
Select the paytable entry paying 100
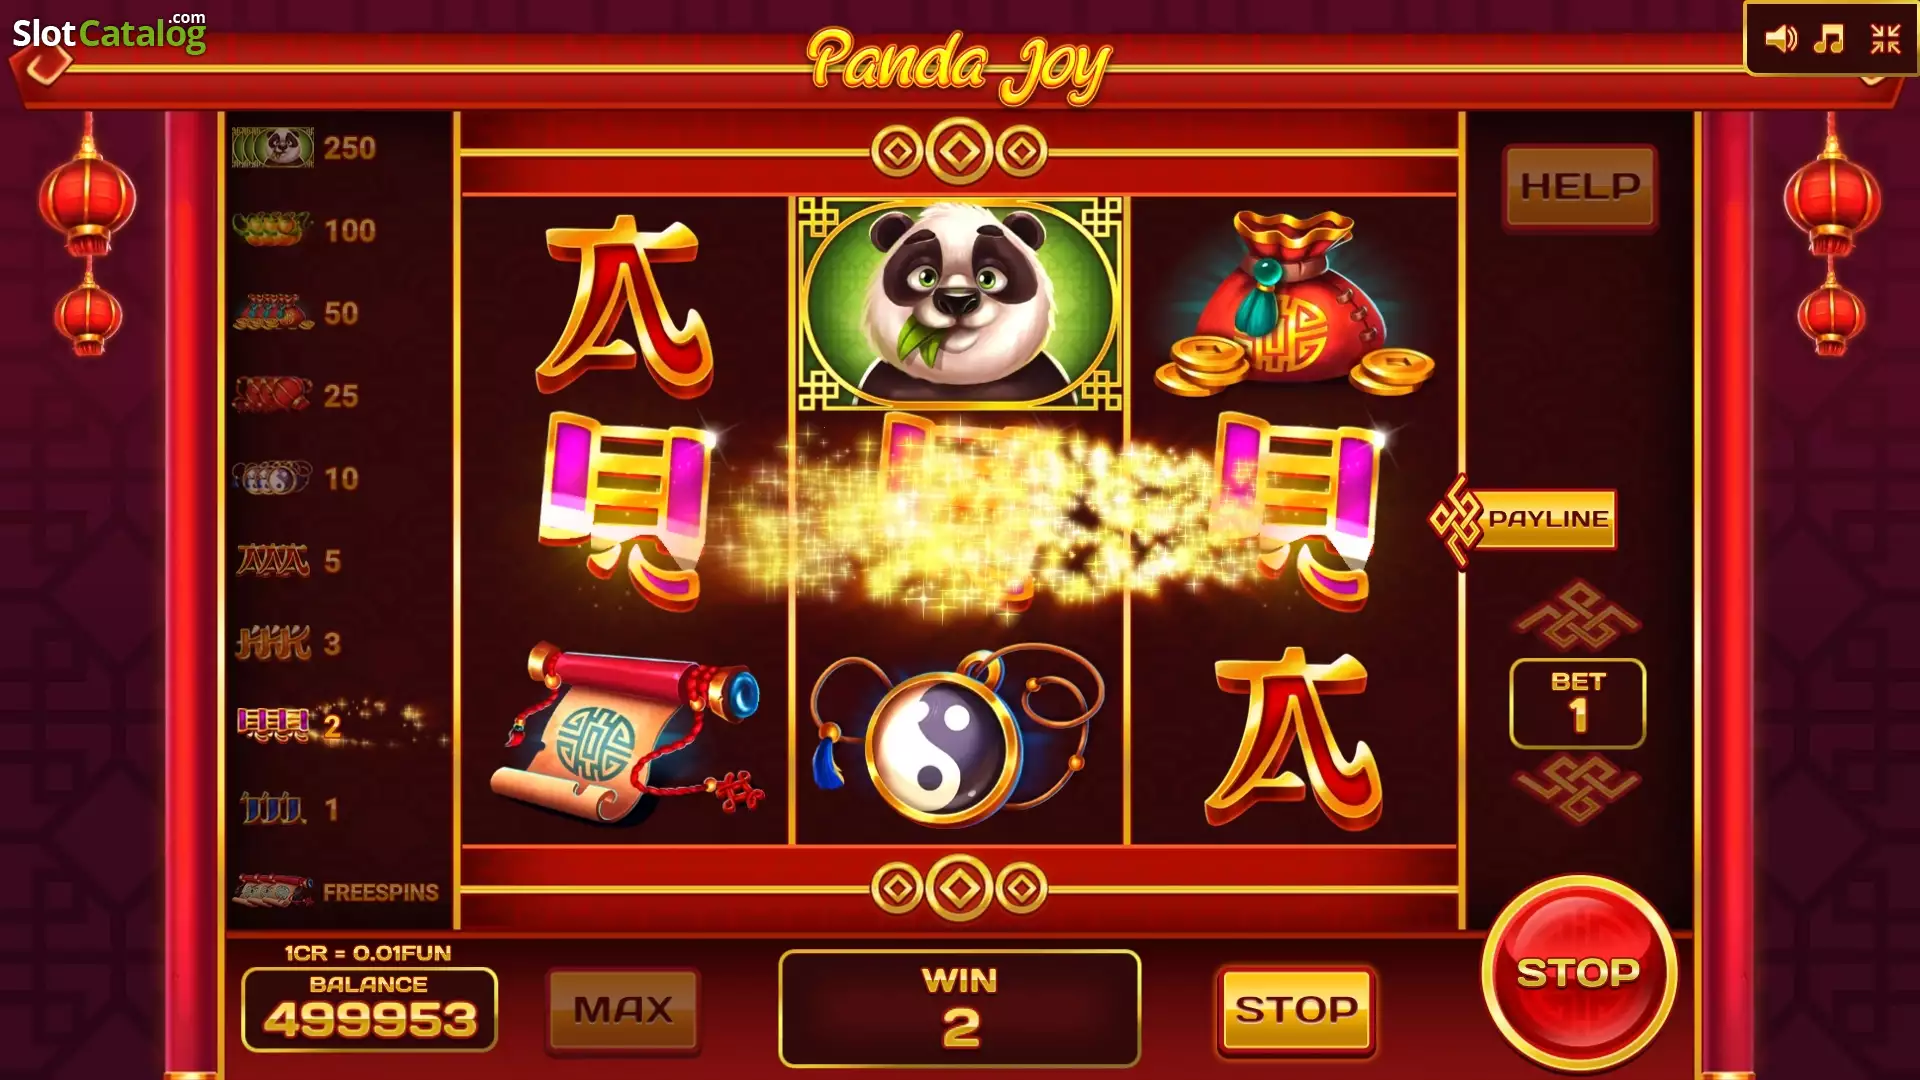point(304,230)
